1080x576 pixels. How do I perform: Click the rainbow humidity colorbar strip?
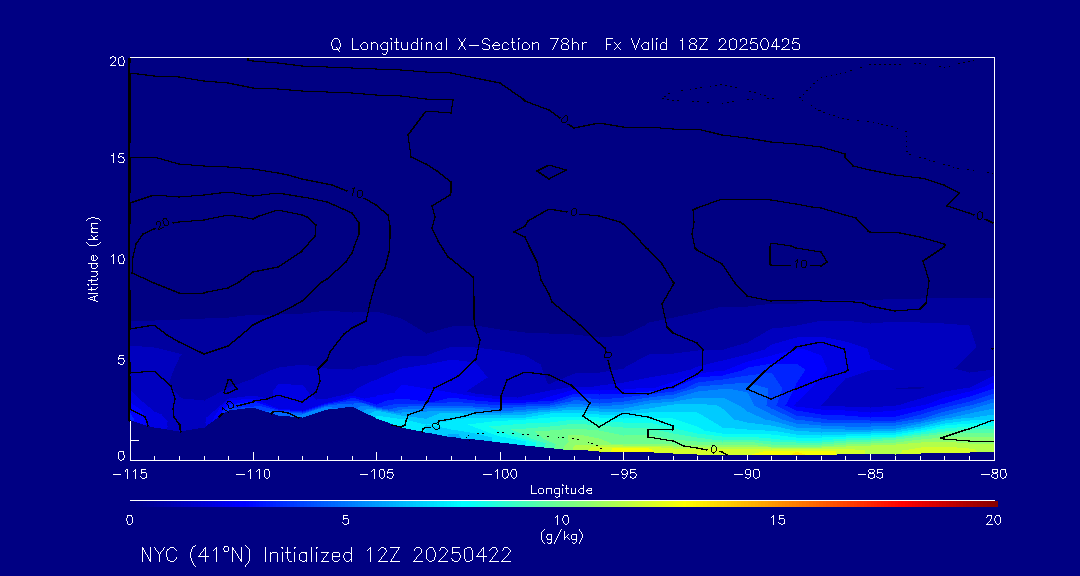click(563, 504)
